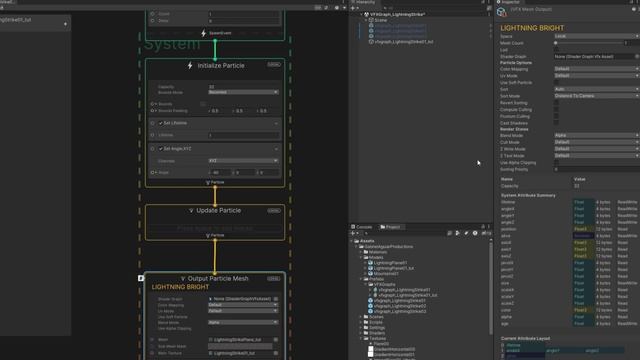Click the Shader Graph object picker in Output node

276,299
